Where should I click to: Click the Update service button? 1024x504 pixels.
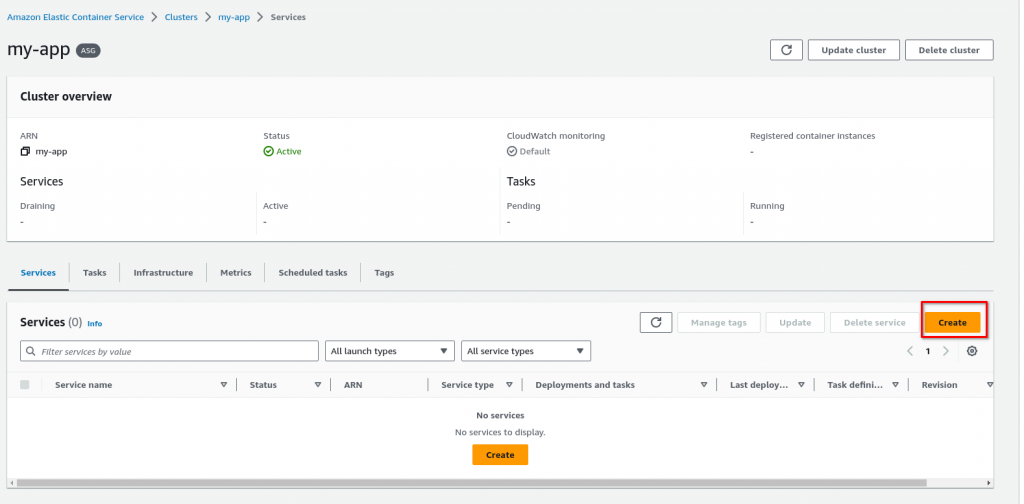(795, 323)
